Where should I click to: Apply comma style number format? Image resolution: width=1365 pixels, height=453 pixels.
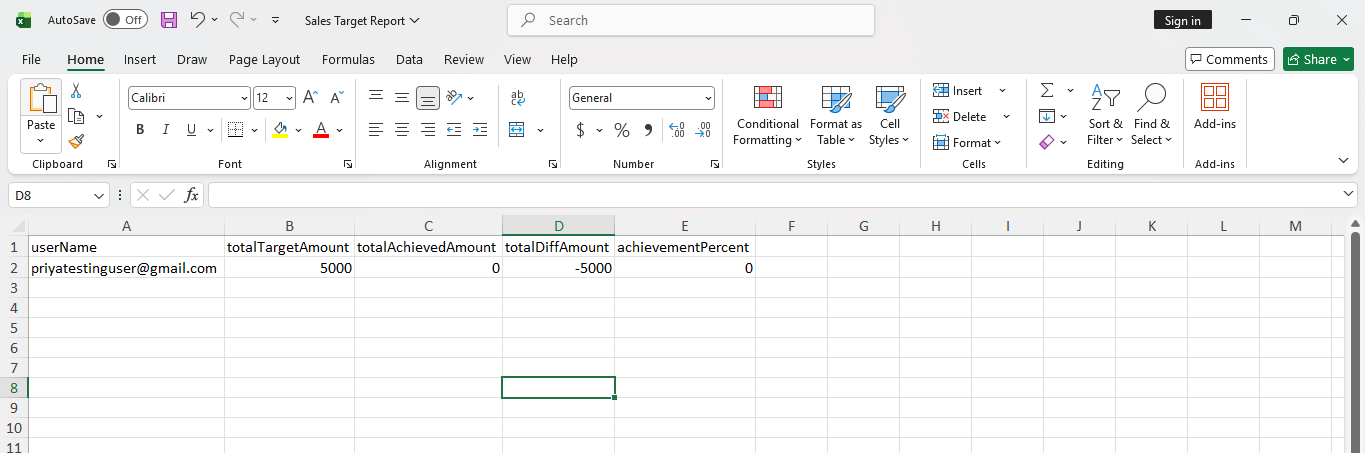pyautogui.click(x=648, y=130)
